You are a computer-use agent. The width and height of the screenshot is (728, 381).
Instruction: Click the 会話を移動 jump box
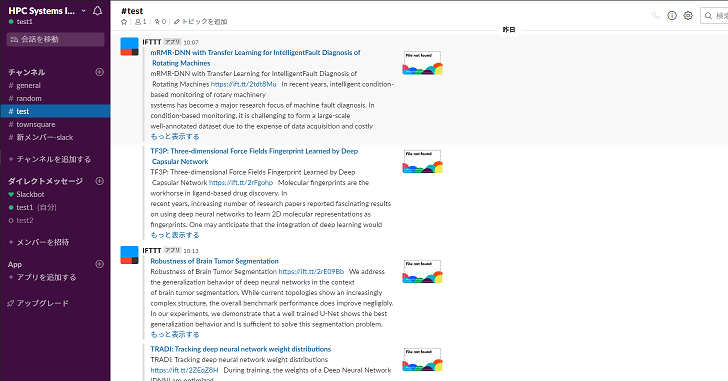tap(55, 39)
